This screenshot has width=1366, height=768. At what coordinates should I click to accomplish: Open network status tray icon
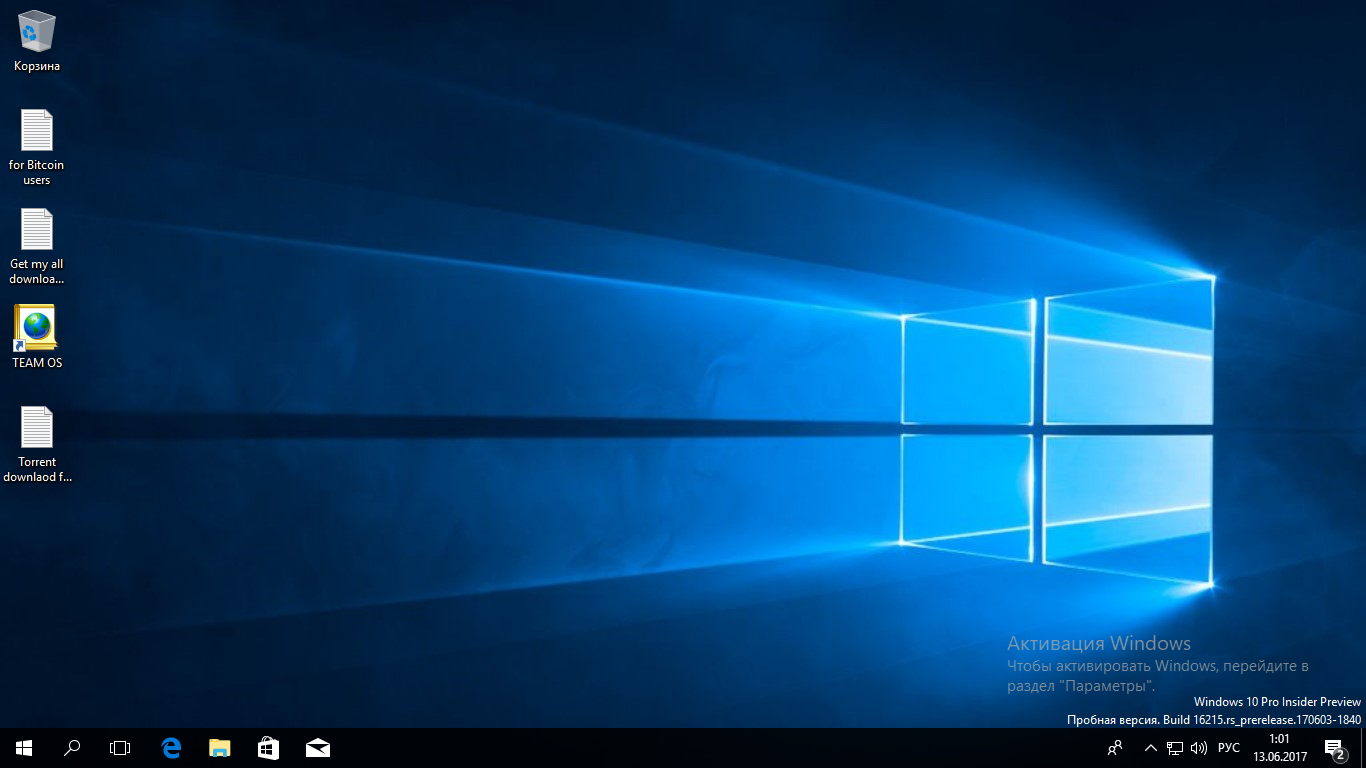(x=1175, y=748)
